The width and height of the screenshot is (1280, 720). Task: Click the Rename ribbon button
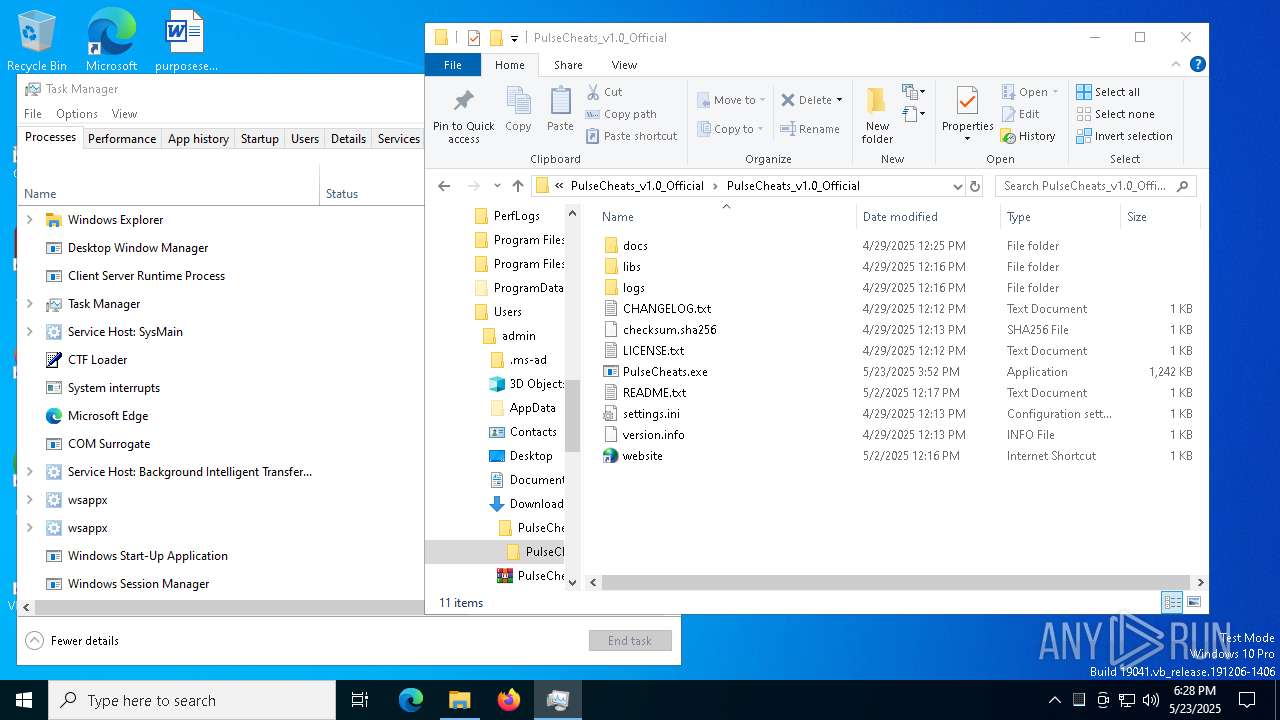(810, 129)
